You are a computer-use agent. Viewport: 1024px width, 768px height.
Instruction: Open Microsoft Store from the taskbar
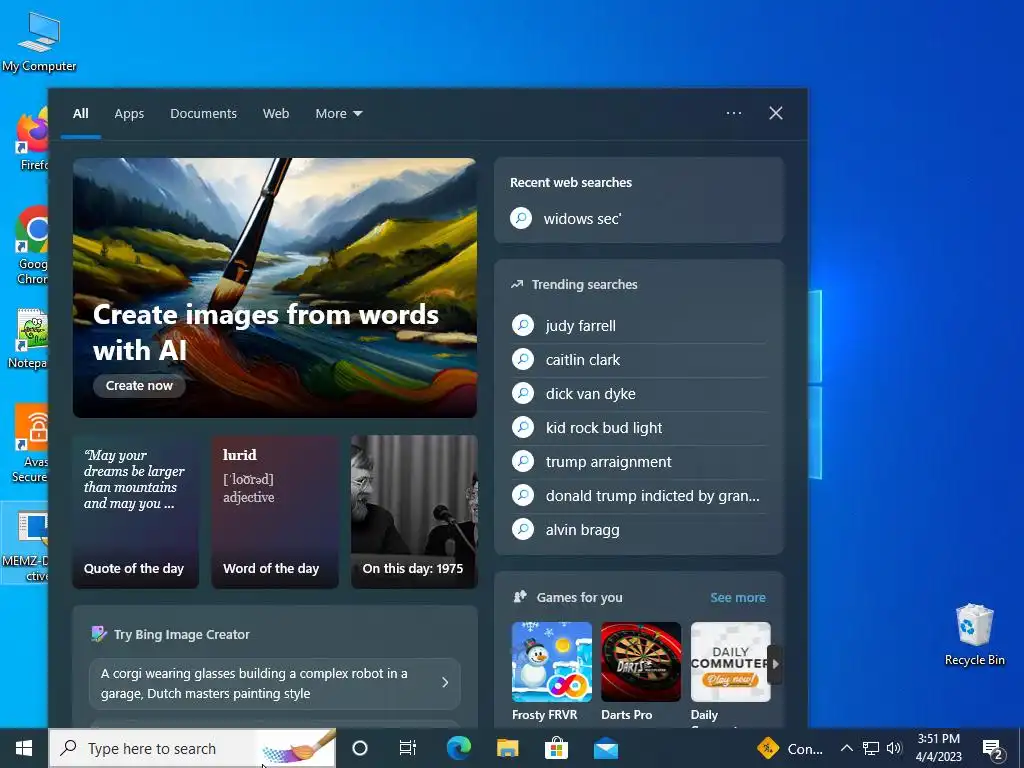[x=556, y=748]
